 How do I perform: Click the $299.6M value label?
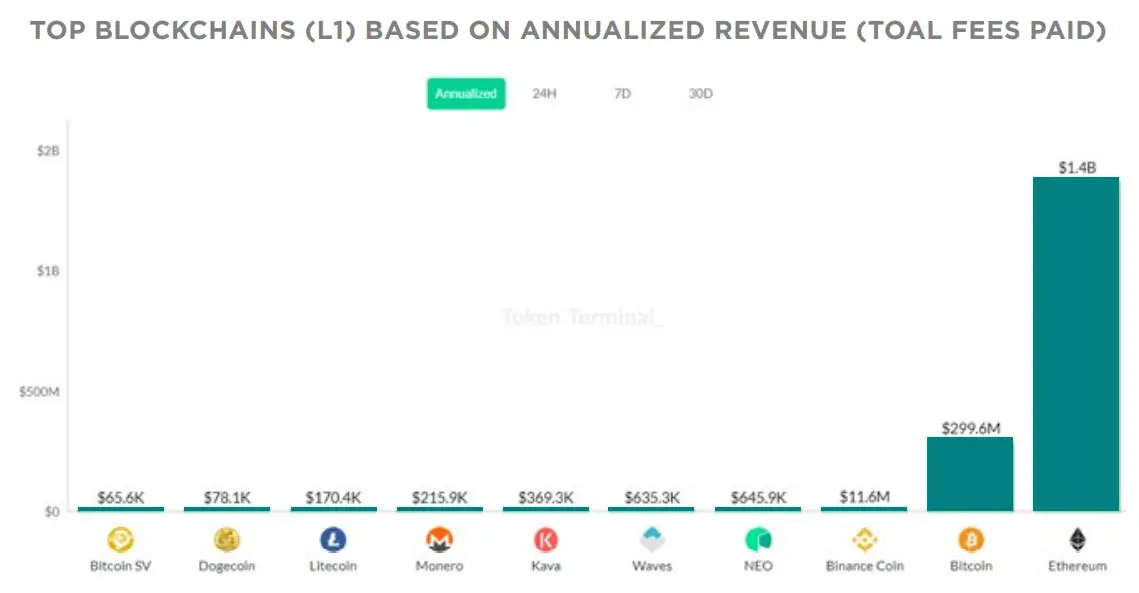[971, 428]
